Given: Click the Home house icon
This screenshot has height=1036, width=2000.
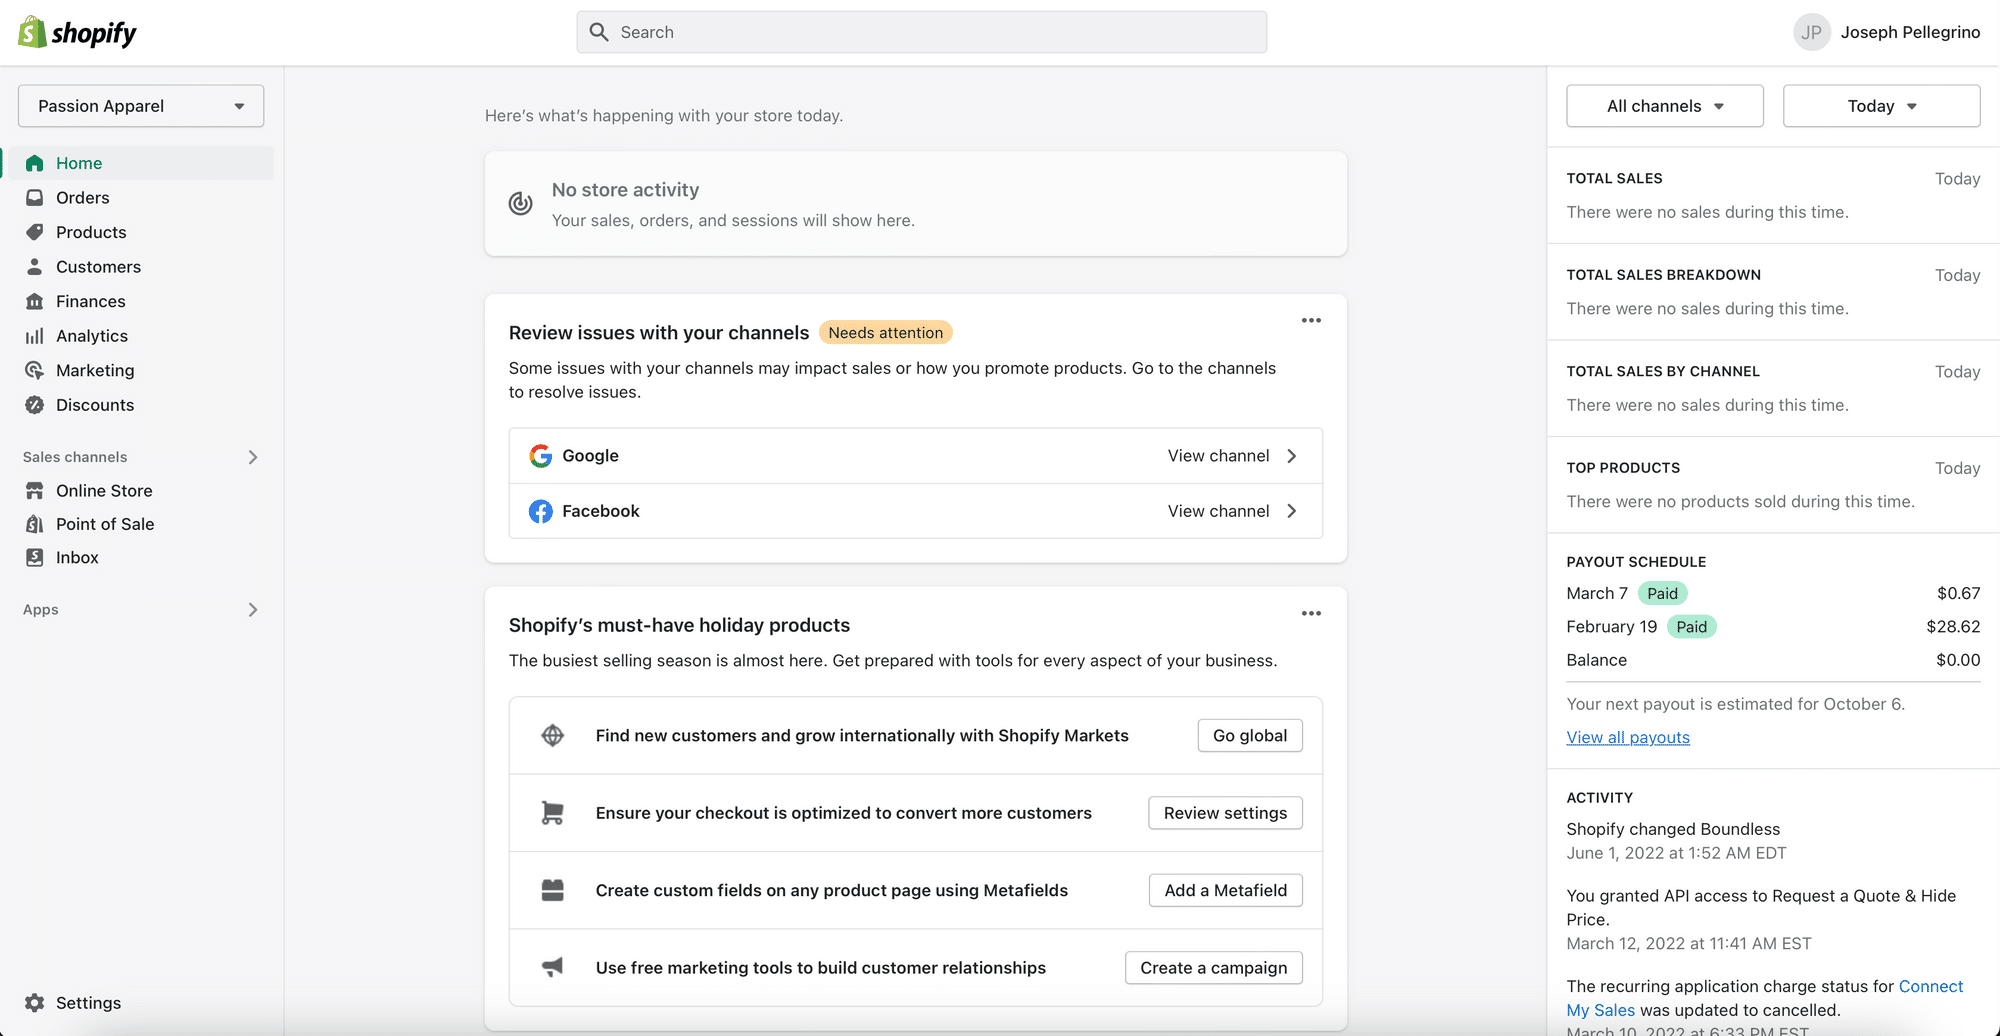Looking at the screenshot, I should point(35,163).
